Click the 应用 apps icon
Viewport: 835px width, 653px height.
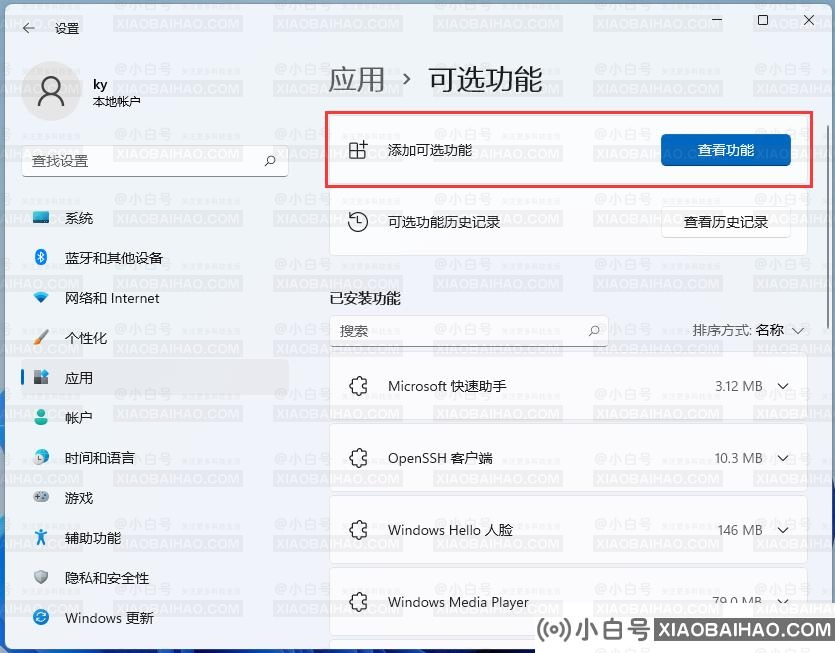41,377
